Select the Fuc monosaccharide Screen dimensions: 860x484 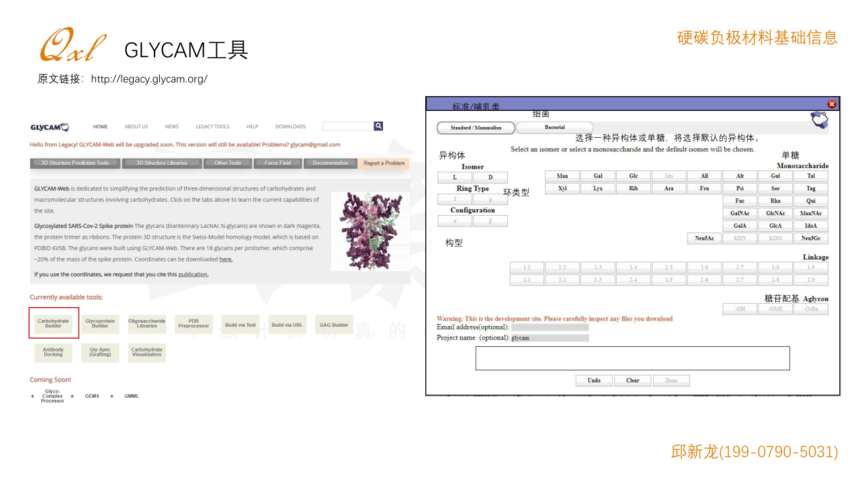(x=740, y=201)
